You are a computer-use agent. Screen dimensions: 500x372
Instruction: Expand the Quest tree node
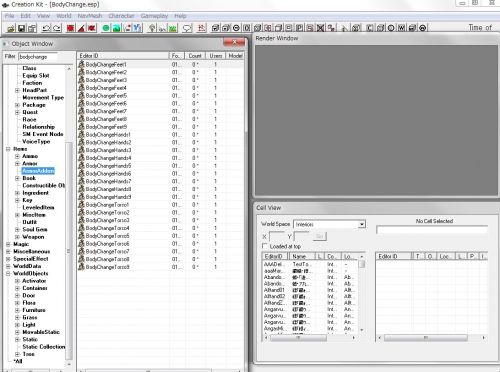(17, 112)
